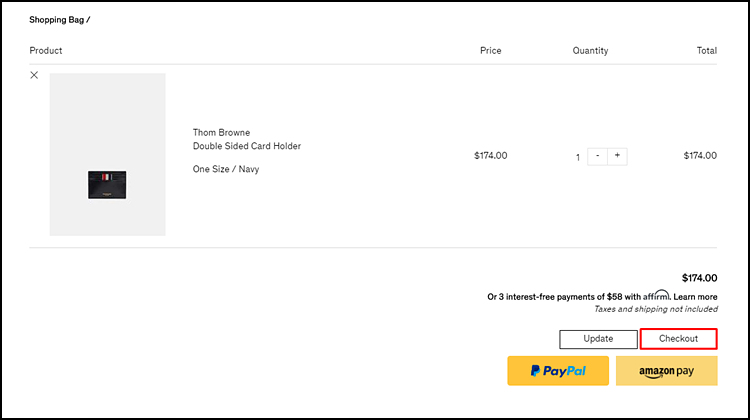Click the Checkout button
750x420 pixels.
[x=679, y=339]
